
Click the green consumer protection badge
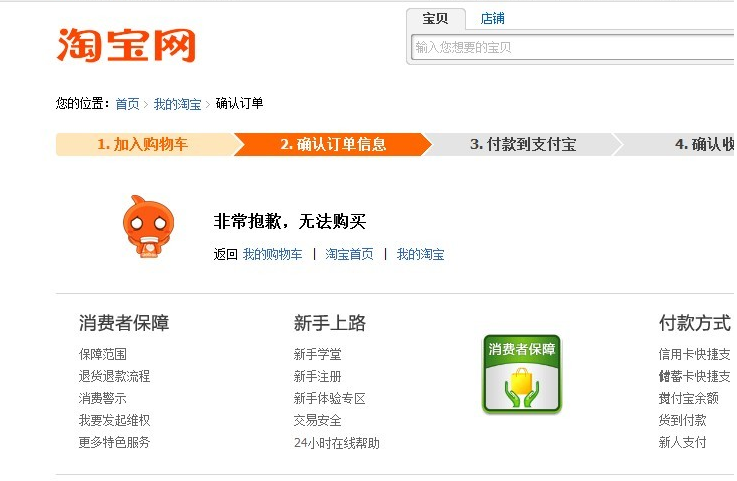[521, 374]
